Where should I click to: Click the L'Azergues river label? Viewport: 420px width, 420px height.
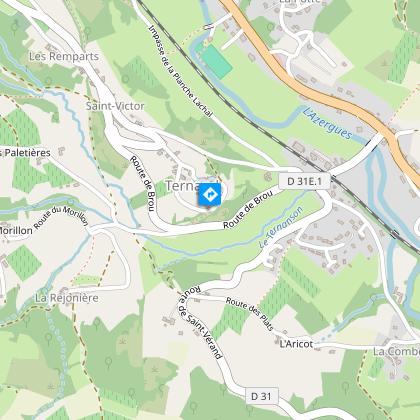tap(328, 123)
